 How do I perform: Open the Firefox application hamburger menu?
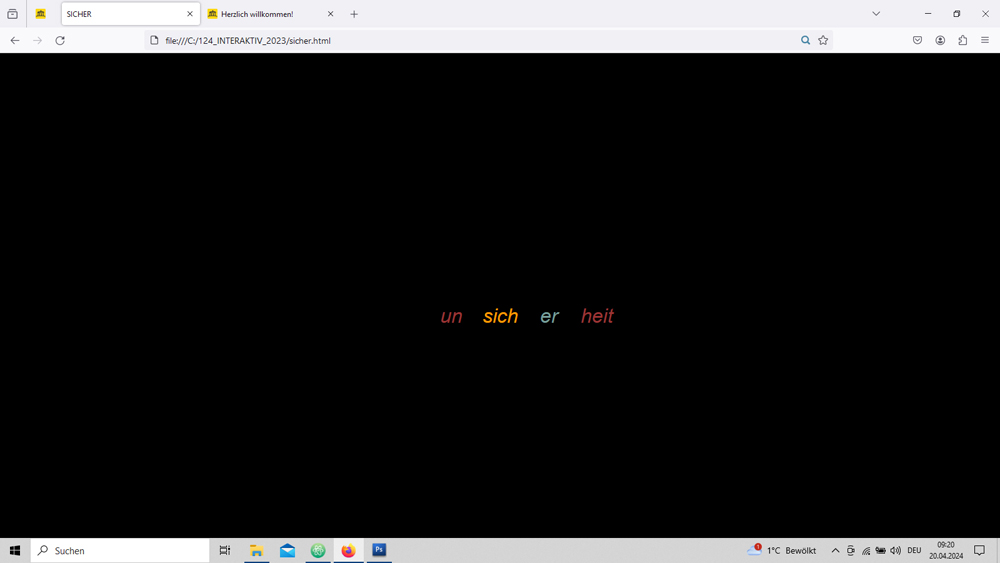pyautogui.click(x=985, y=40)
